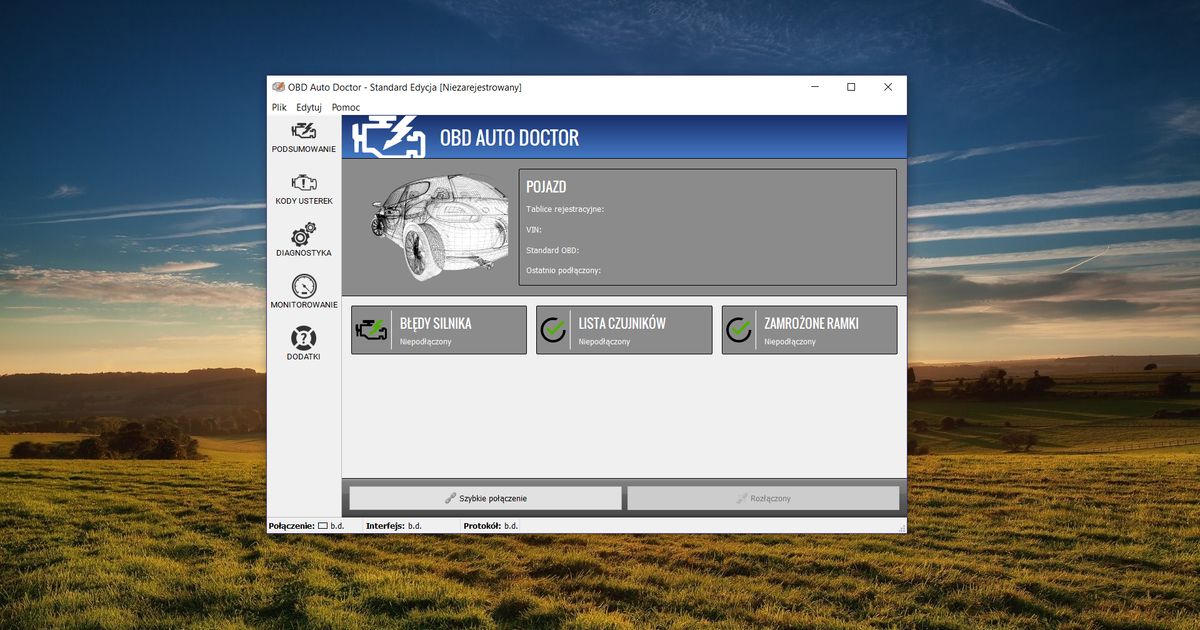Maximize the OBD Auto Doctor window
1200x630 pixels.
(x=851, y=87)
